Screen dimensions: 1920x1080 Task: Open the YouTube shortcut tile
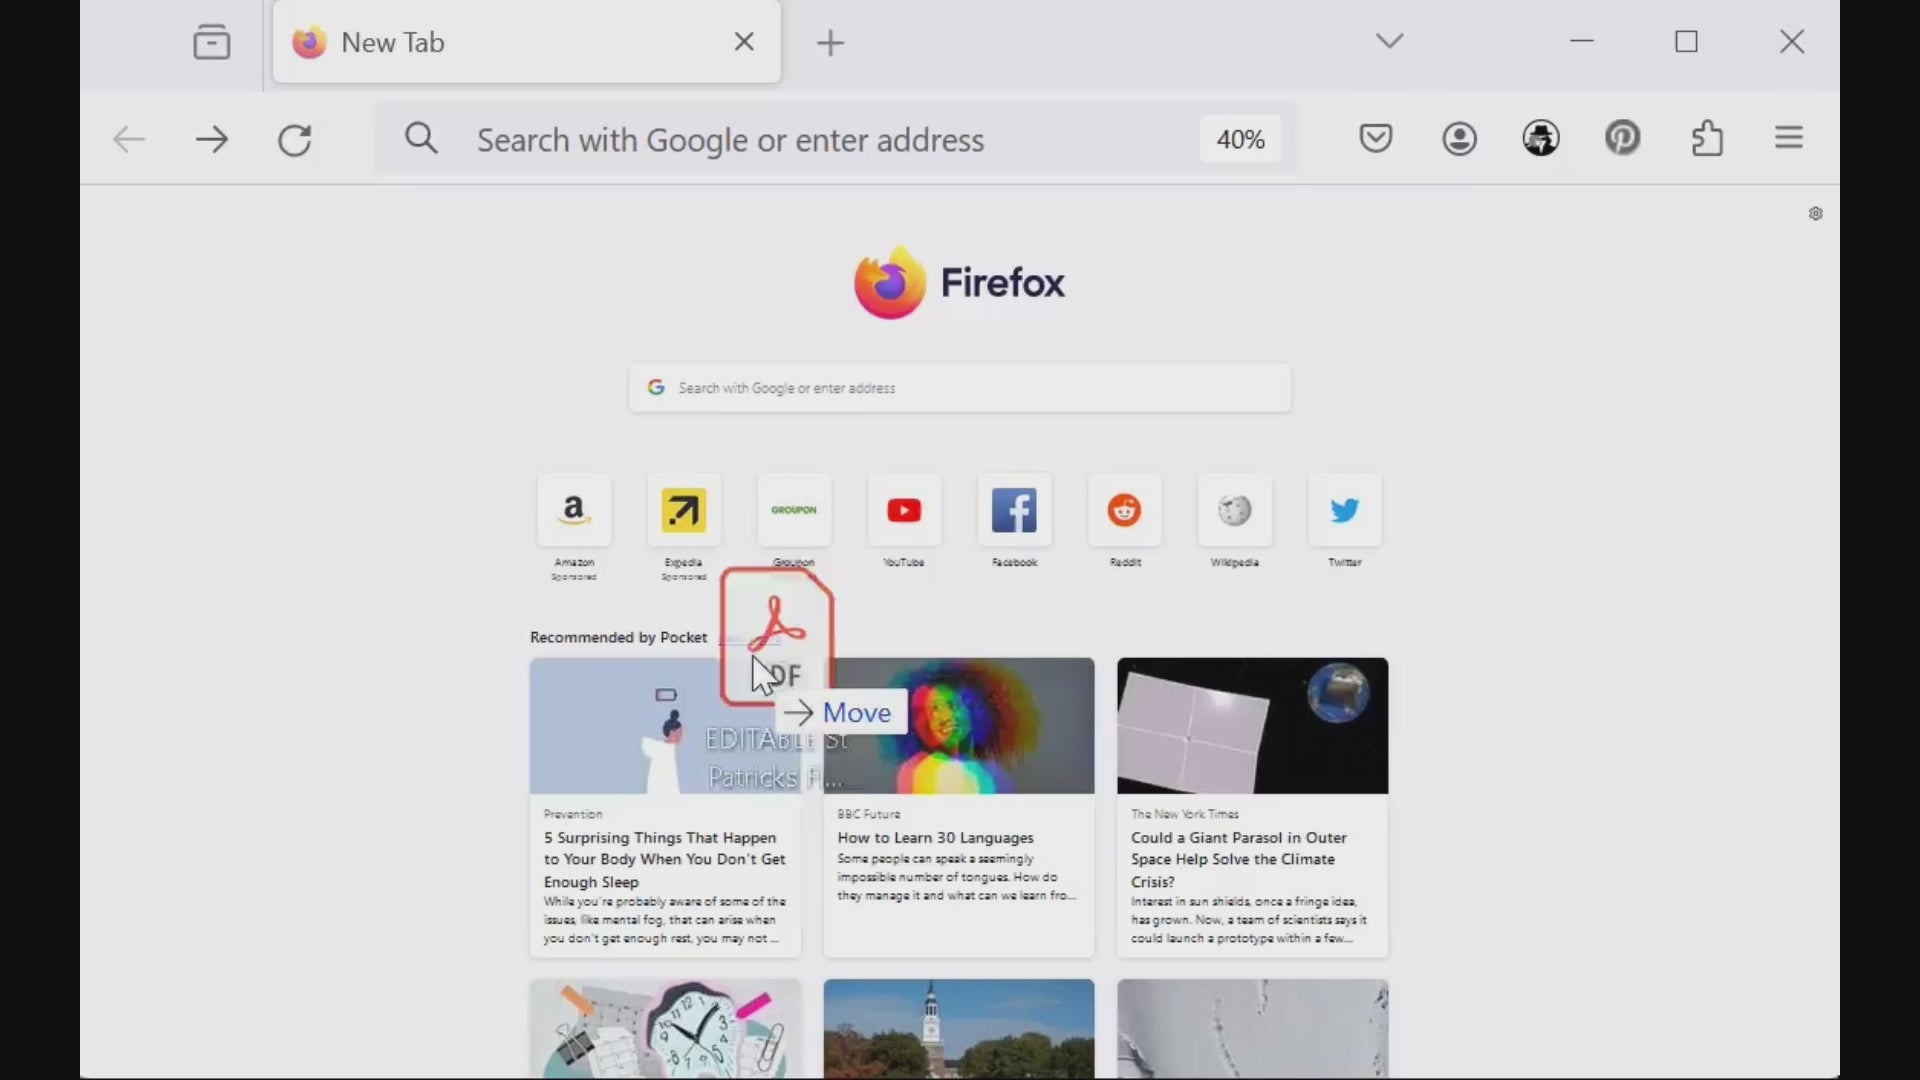click(x=904, y=511)
